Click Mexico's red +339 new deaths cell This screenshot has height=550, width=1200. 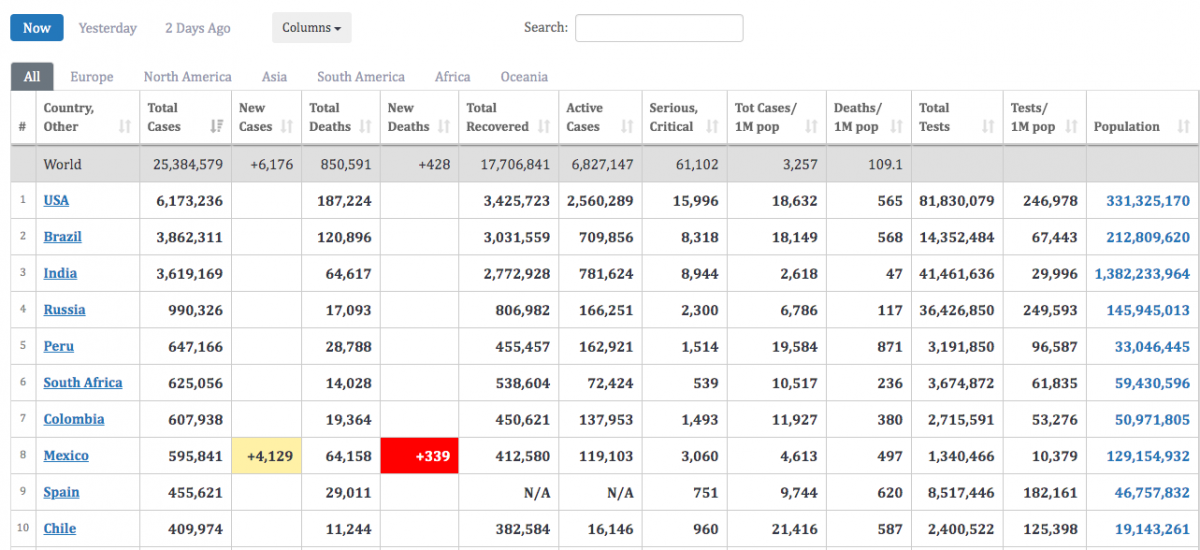pos(419,456)
